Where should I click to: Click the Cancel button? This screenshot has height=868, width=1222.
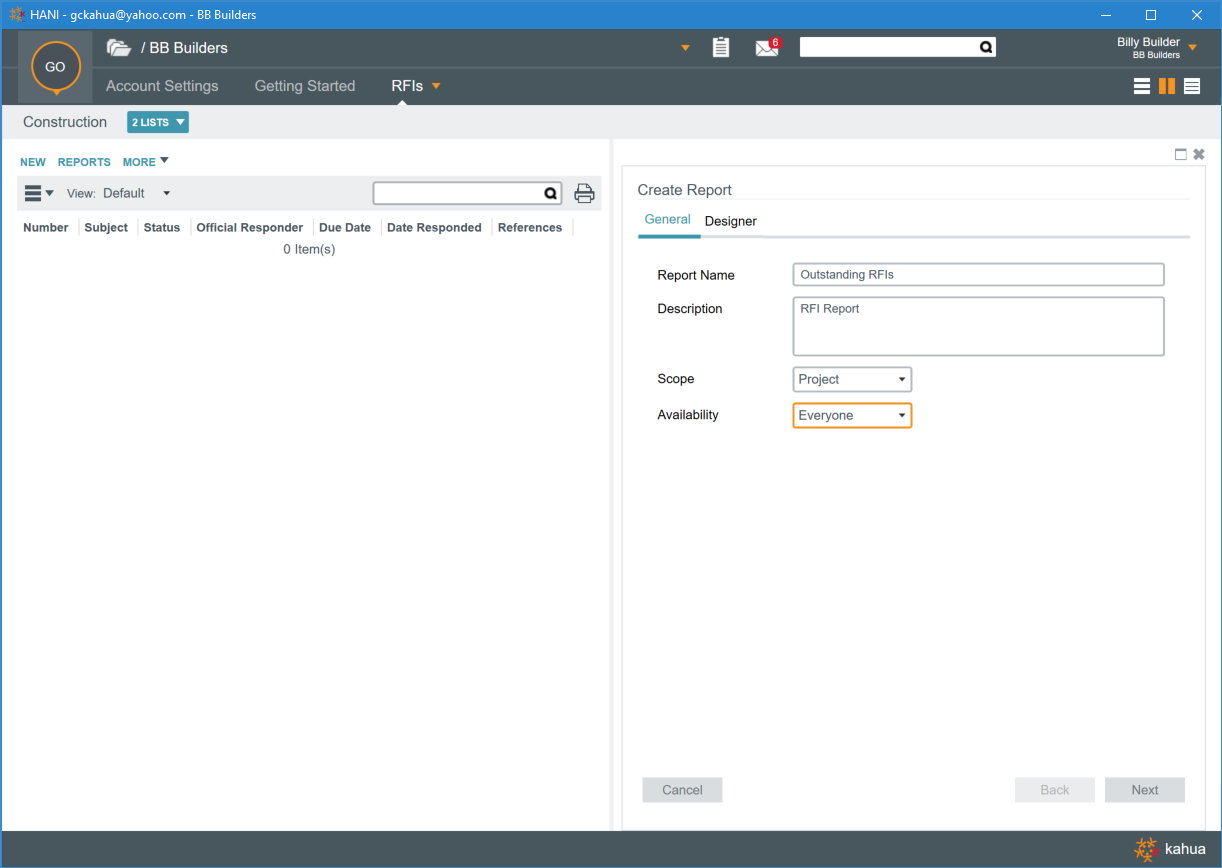point(682,790)
